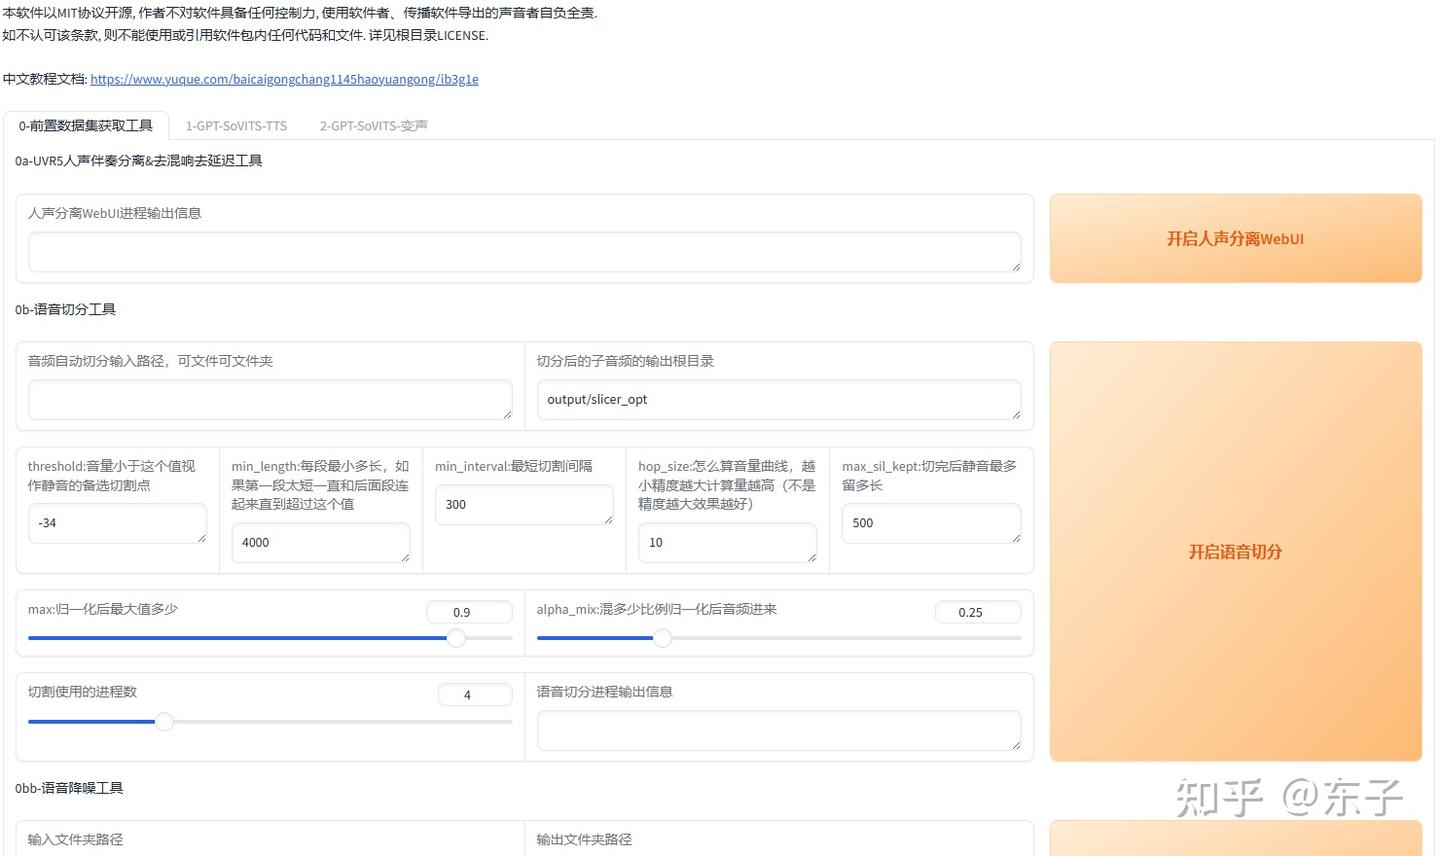Click the alpha_mix slider handle
1440x856 pixels.
pos(662,637)
